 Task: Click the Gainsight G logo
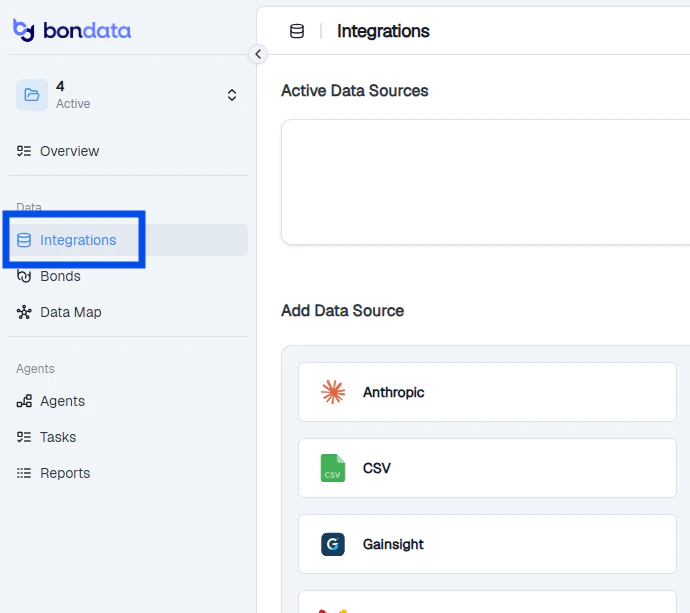click(x=333, y=544)
